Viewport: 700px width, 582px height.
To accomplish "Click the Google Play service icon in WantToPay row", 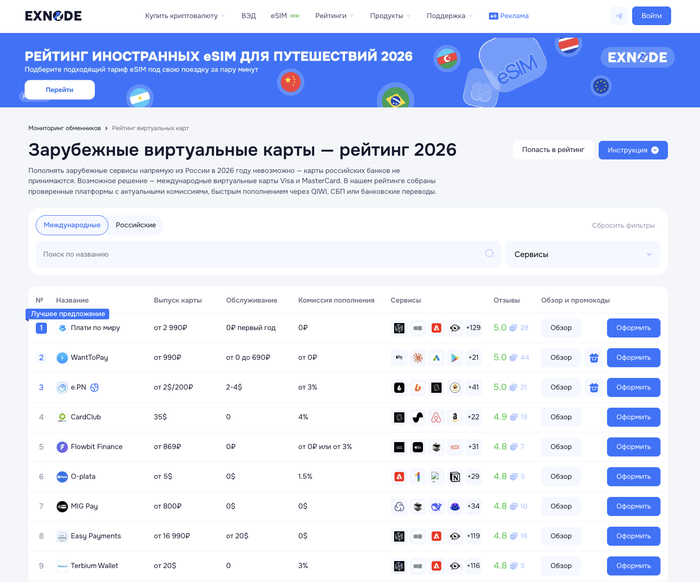I will coord(455,358).
